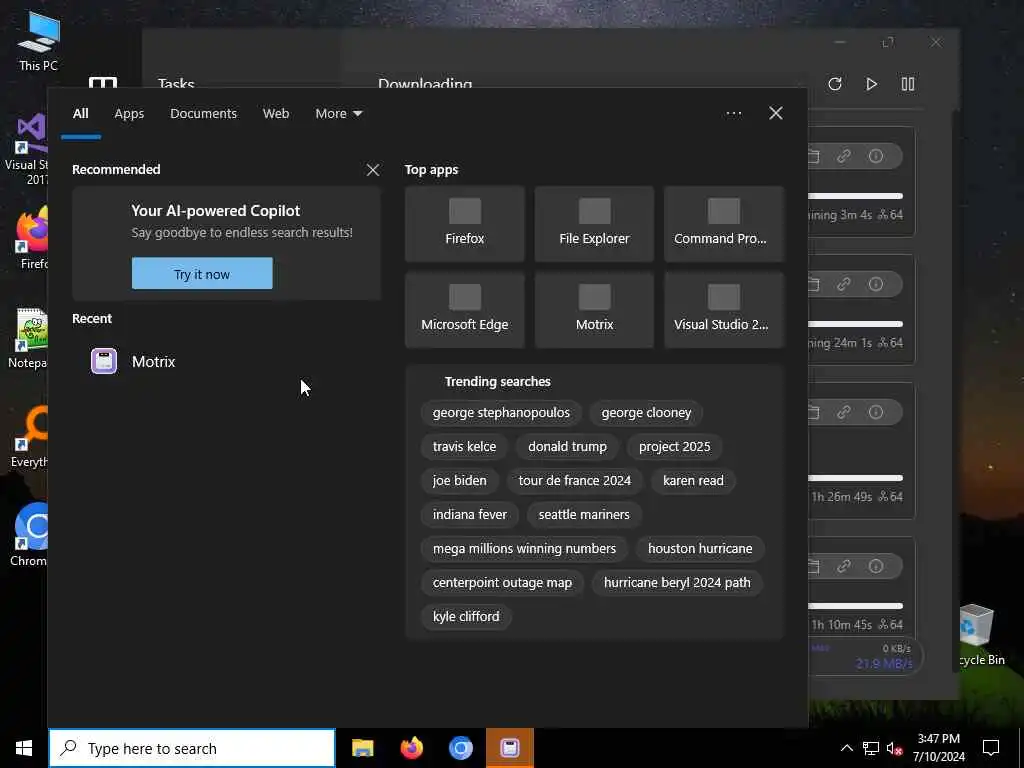This screenshot has height=768, width=1024.
Task: Copy link of the 24m 1s download
Action: (x=844, y=284)
